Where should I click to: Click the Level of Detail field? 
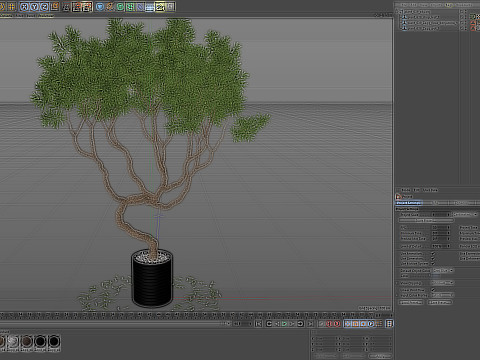[x=441, y=246]
